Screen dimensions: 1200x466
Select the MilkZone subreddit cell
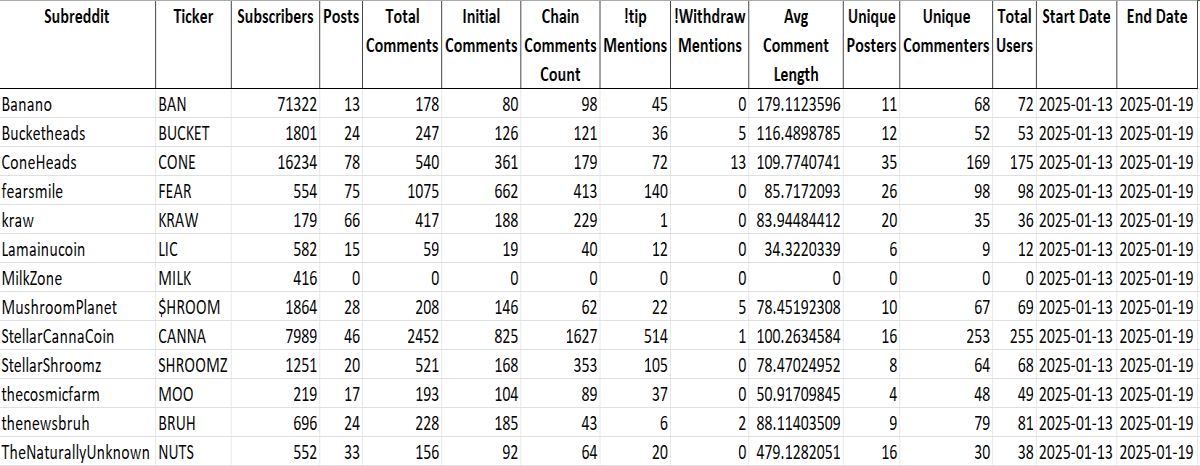[78, 278]
